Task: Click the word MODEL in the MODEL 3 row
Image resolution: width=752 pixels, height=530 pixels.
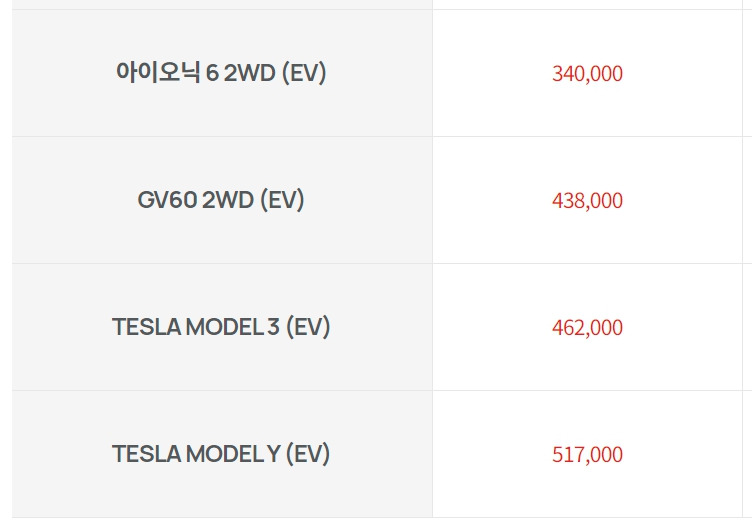Action: coord(224,327)
